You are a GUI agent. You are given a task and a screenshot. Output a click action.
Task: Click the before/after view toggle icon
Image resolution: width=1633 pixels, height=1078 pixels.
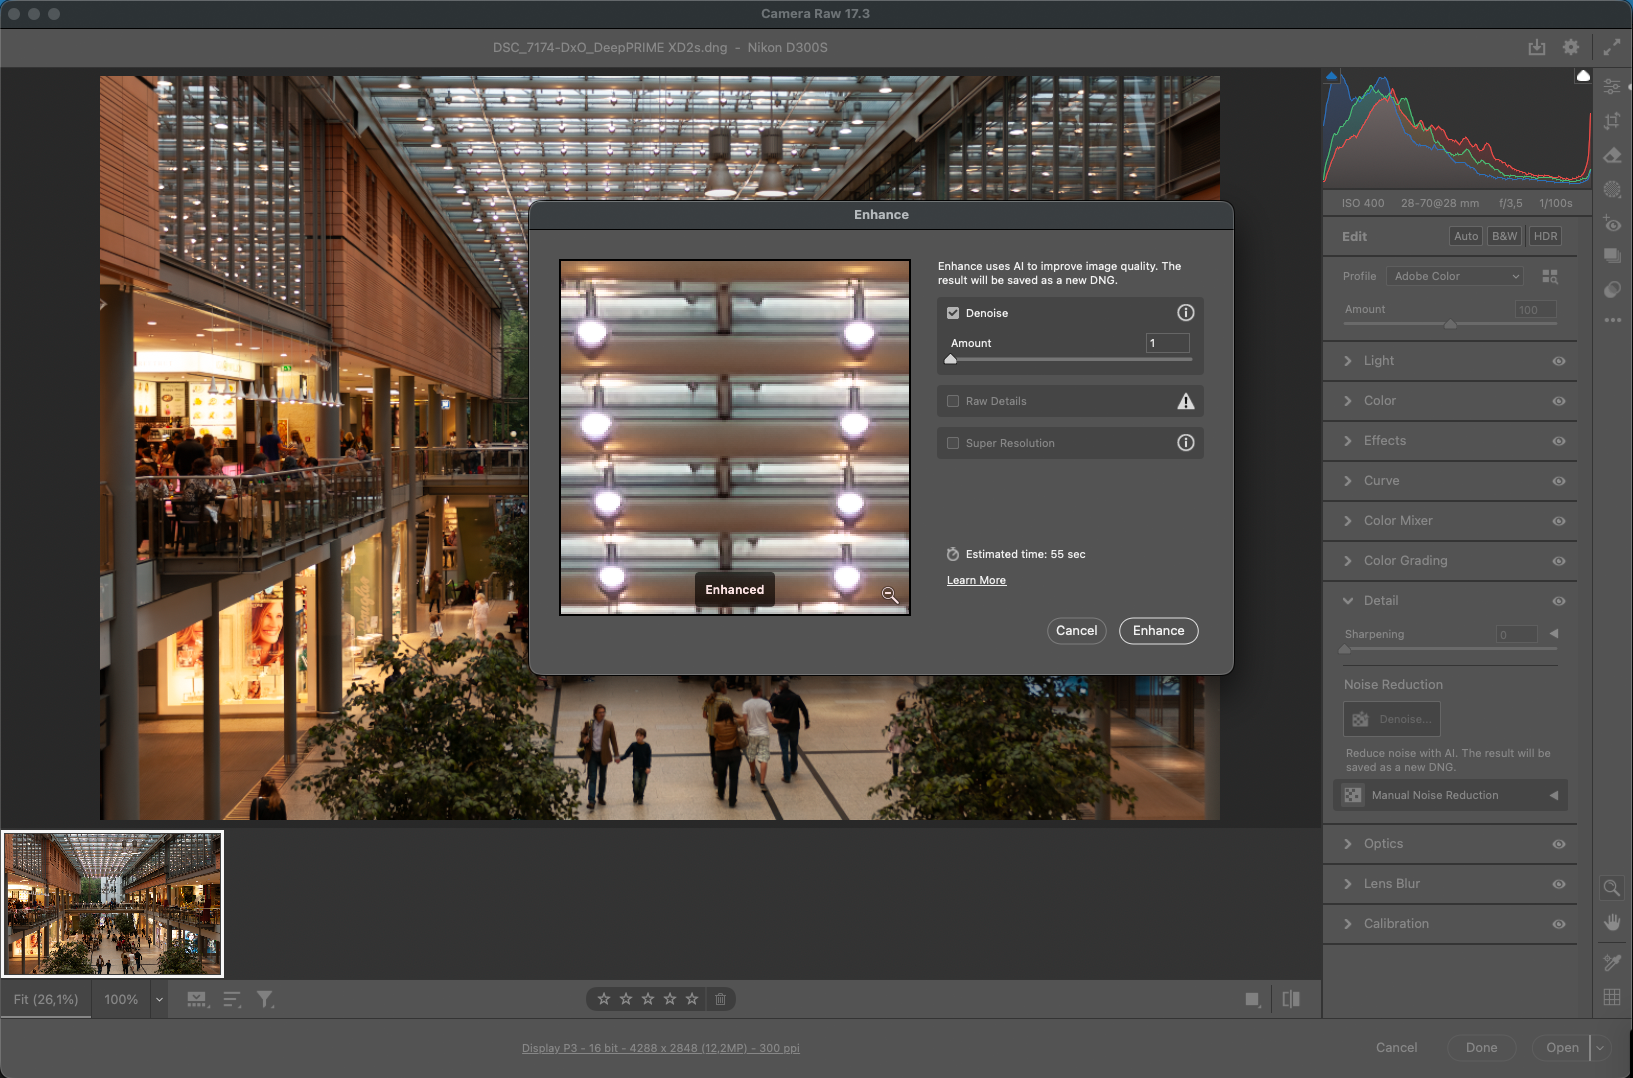coord(1291,999)
